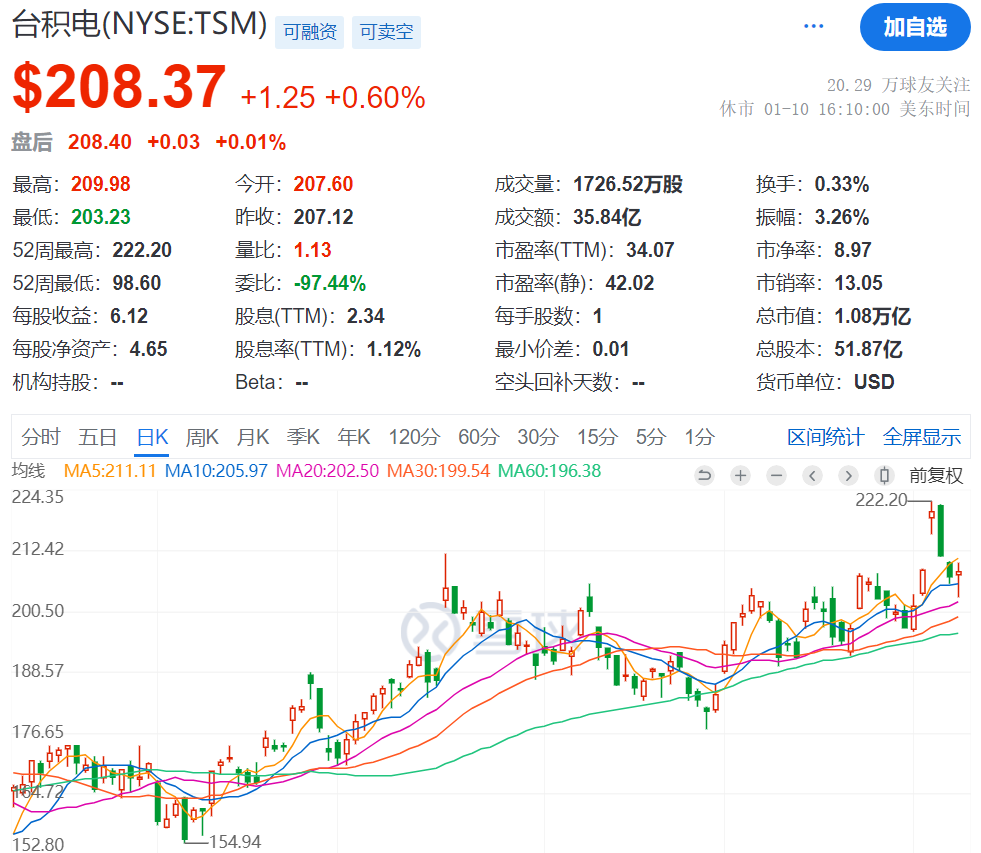Open the 前复权 adjustment selector
Screen dimensions: 981x853
936,476
